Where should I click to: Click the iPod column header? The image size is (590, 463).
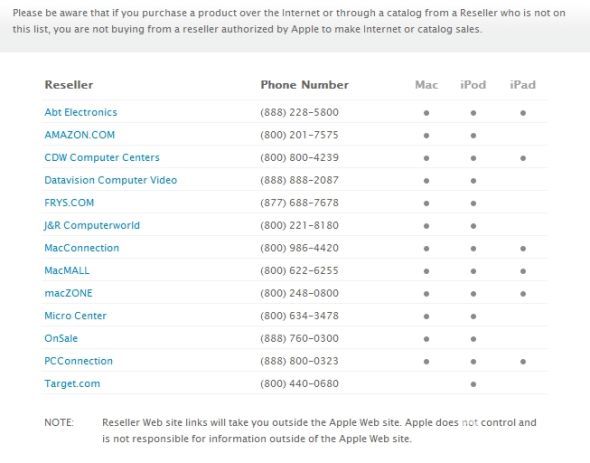click(473, 85)
